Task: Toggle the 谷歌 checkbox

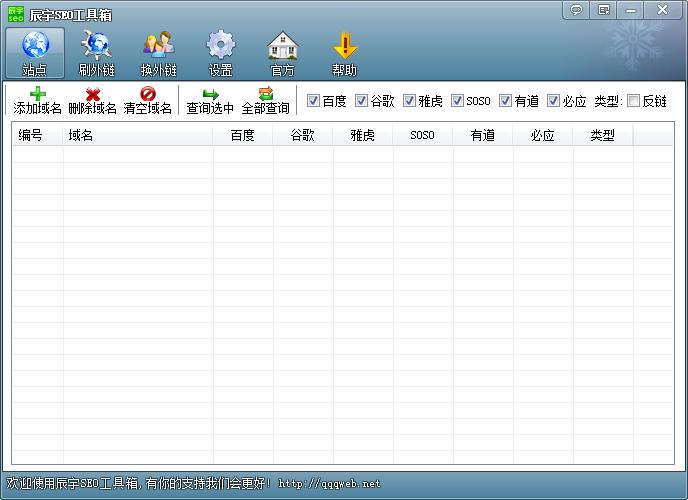Action: coord(362,101)
